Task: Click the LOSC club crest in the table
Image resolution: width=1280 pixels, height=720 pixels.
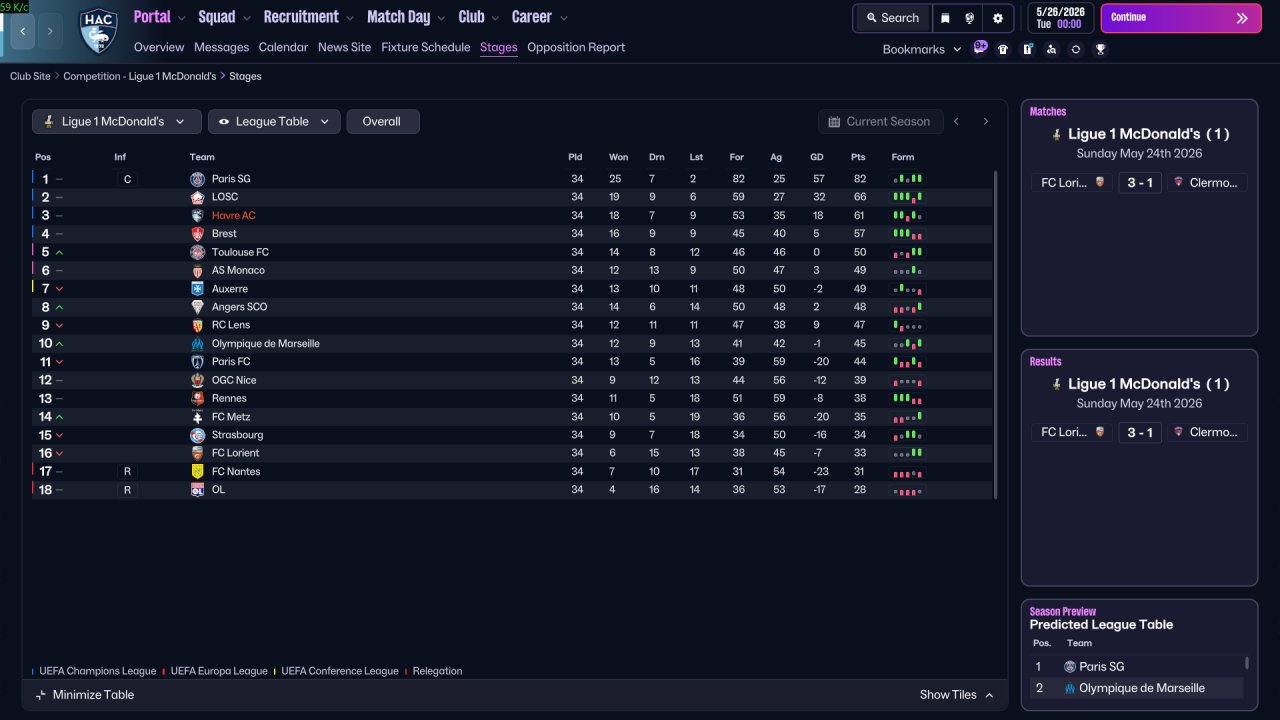Action: (197, 197)
